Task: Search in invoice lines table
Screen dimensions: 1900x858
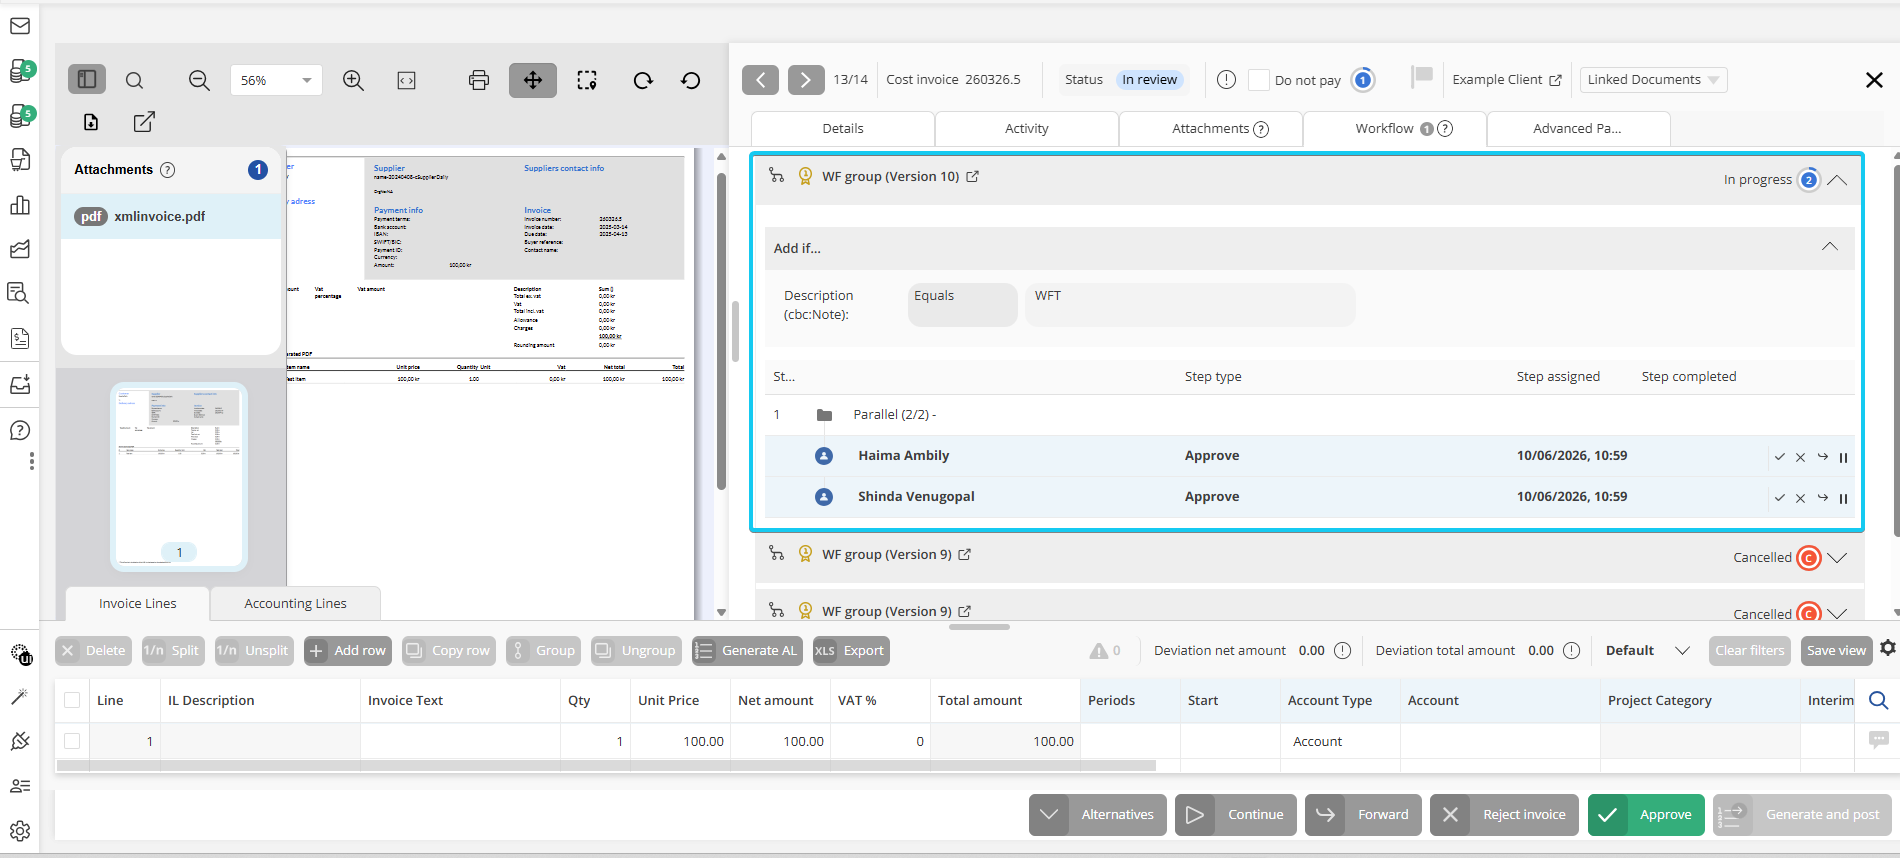Action: tap(1879, 700)
